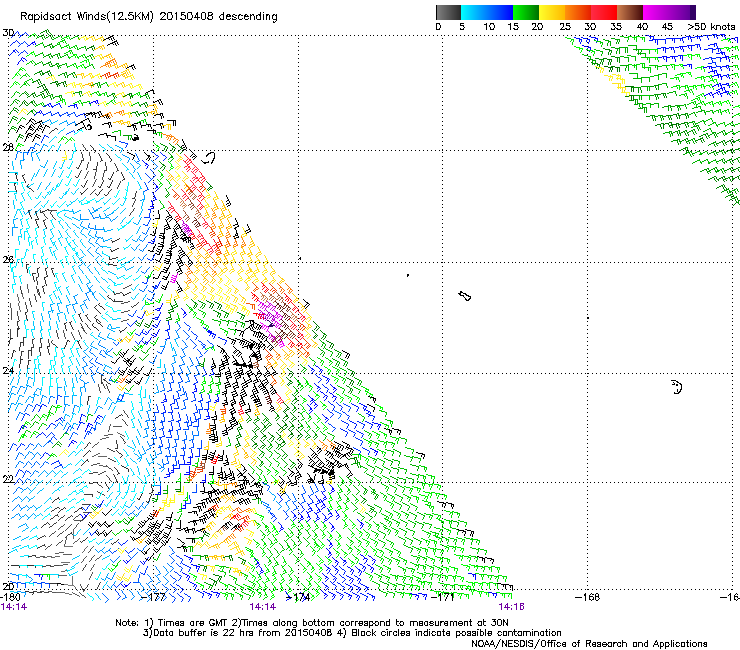Click the gray 0-5 knots legend swatch
This screenshot has height=650, width=740.
[448, 12]
